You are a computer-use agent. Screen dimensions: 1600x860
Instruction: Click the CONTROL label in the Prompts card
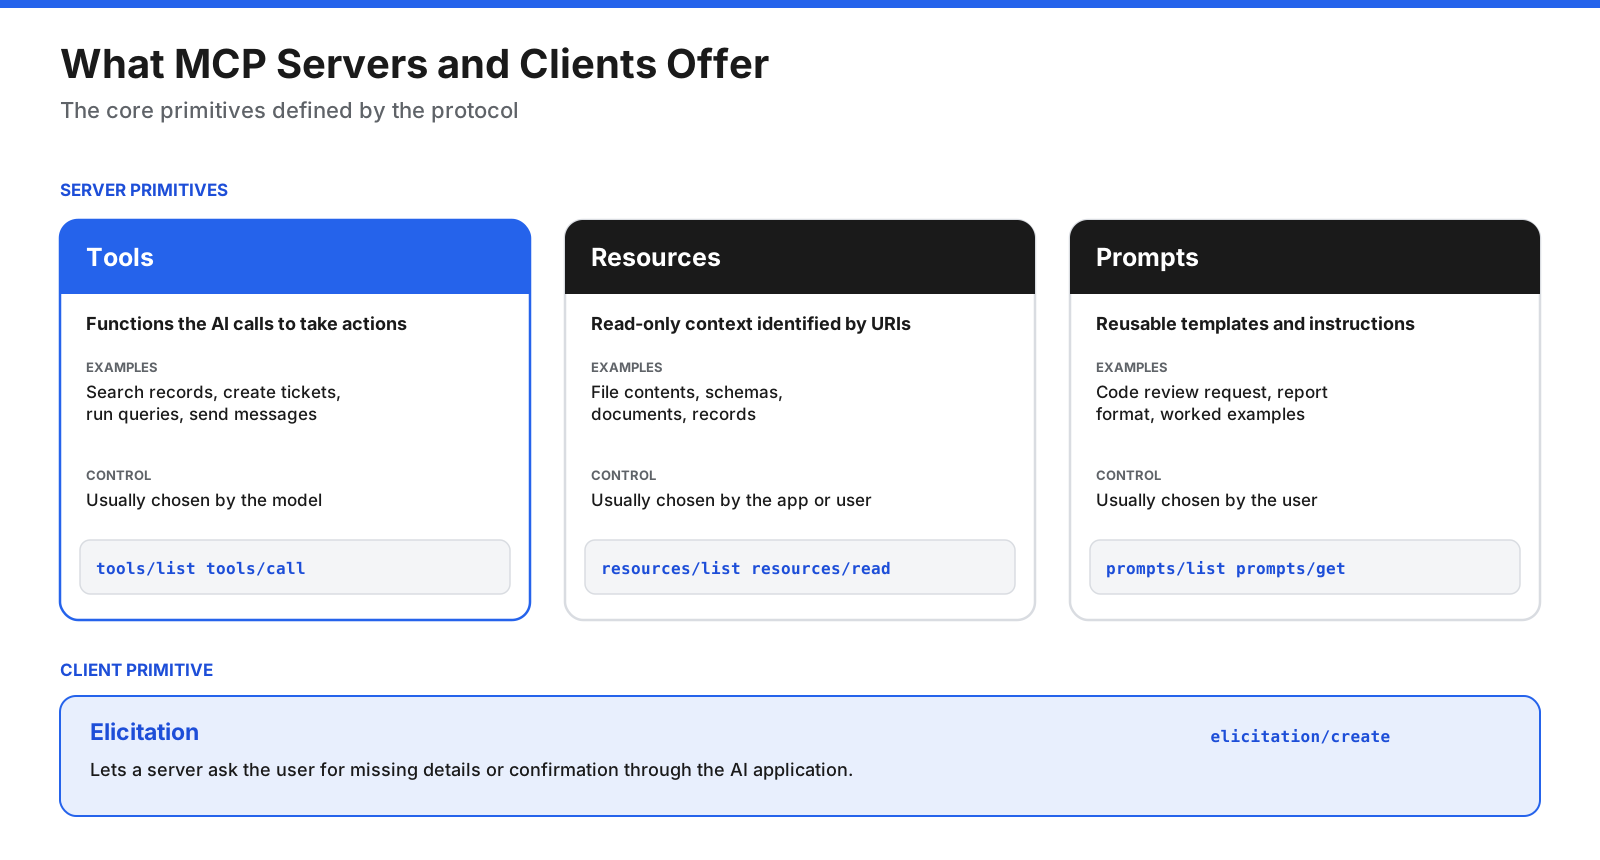(1129, 475)
